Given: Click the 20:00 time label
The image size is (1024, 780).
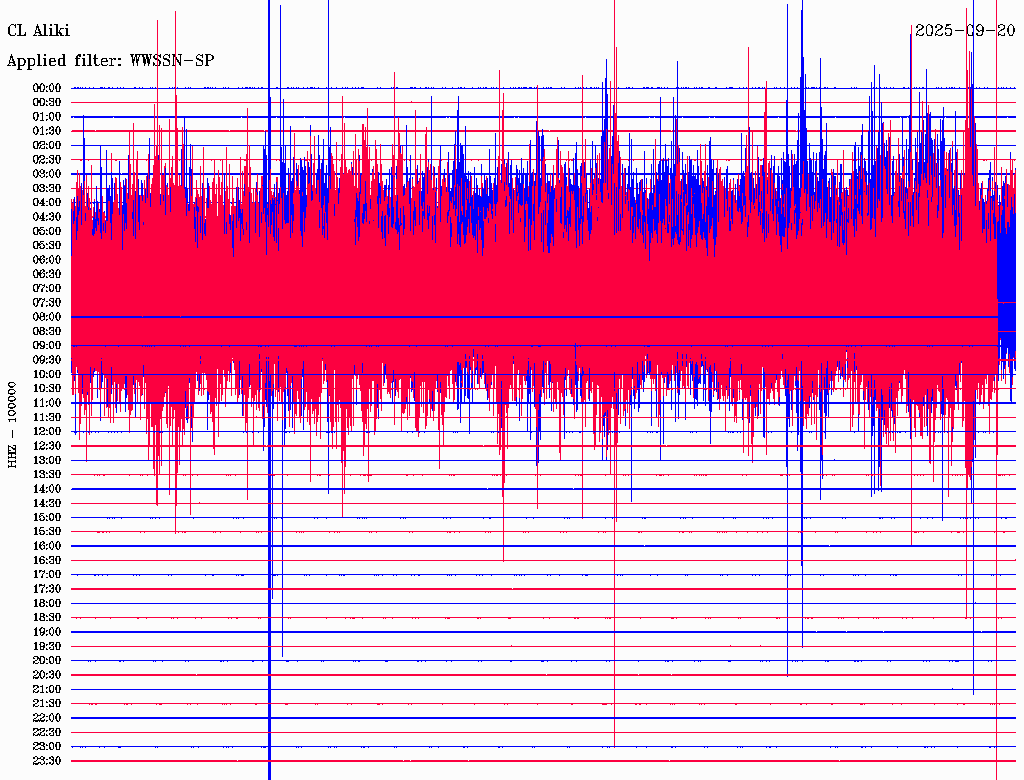Looking at the screenshot, I should coord(47,661).
